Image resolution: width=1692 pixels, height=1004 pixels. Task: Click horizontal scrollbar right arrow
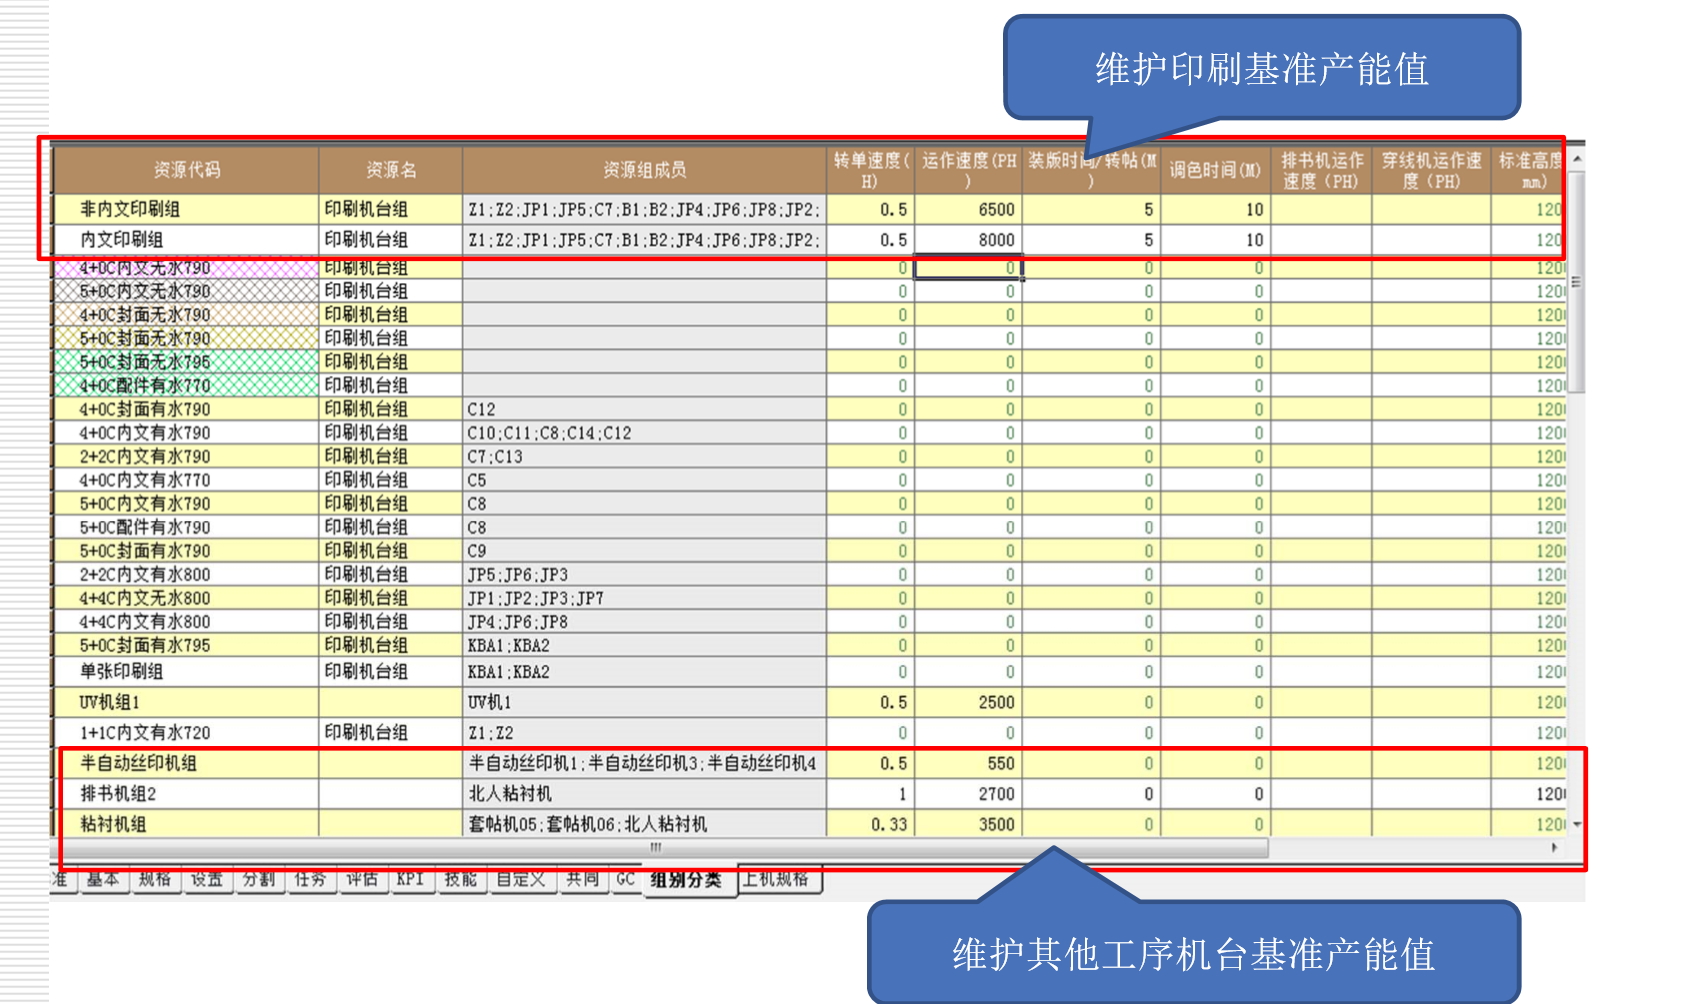(x=1554, y=848)
